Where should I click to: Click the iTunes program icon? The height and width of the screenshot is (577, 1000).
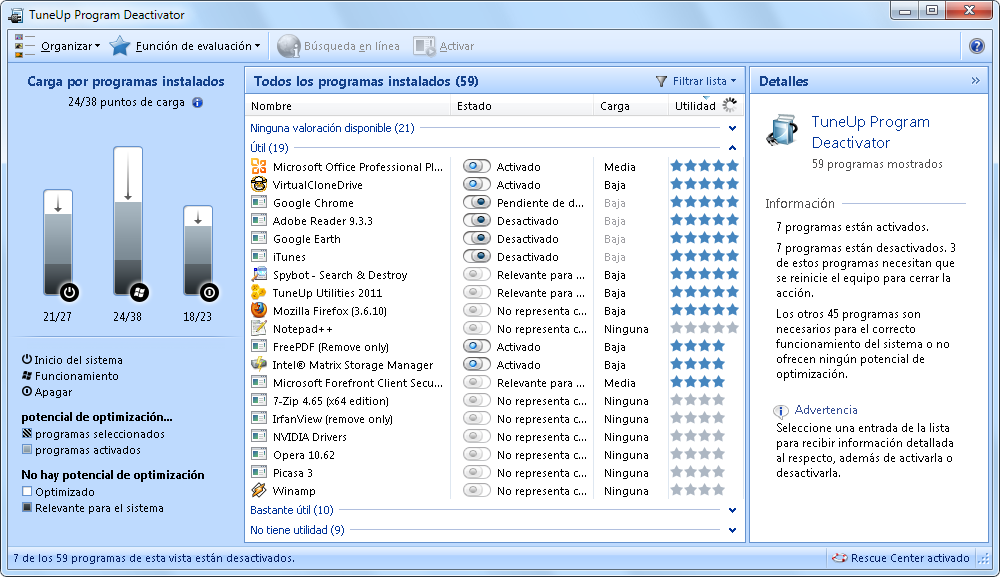259,256
